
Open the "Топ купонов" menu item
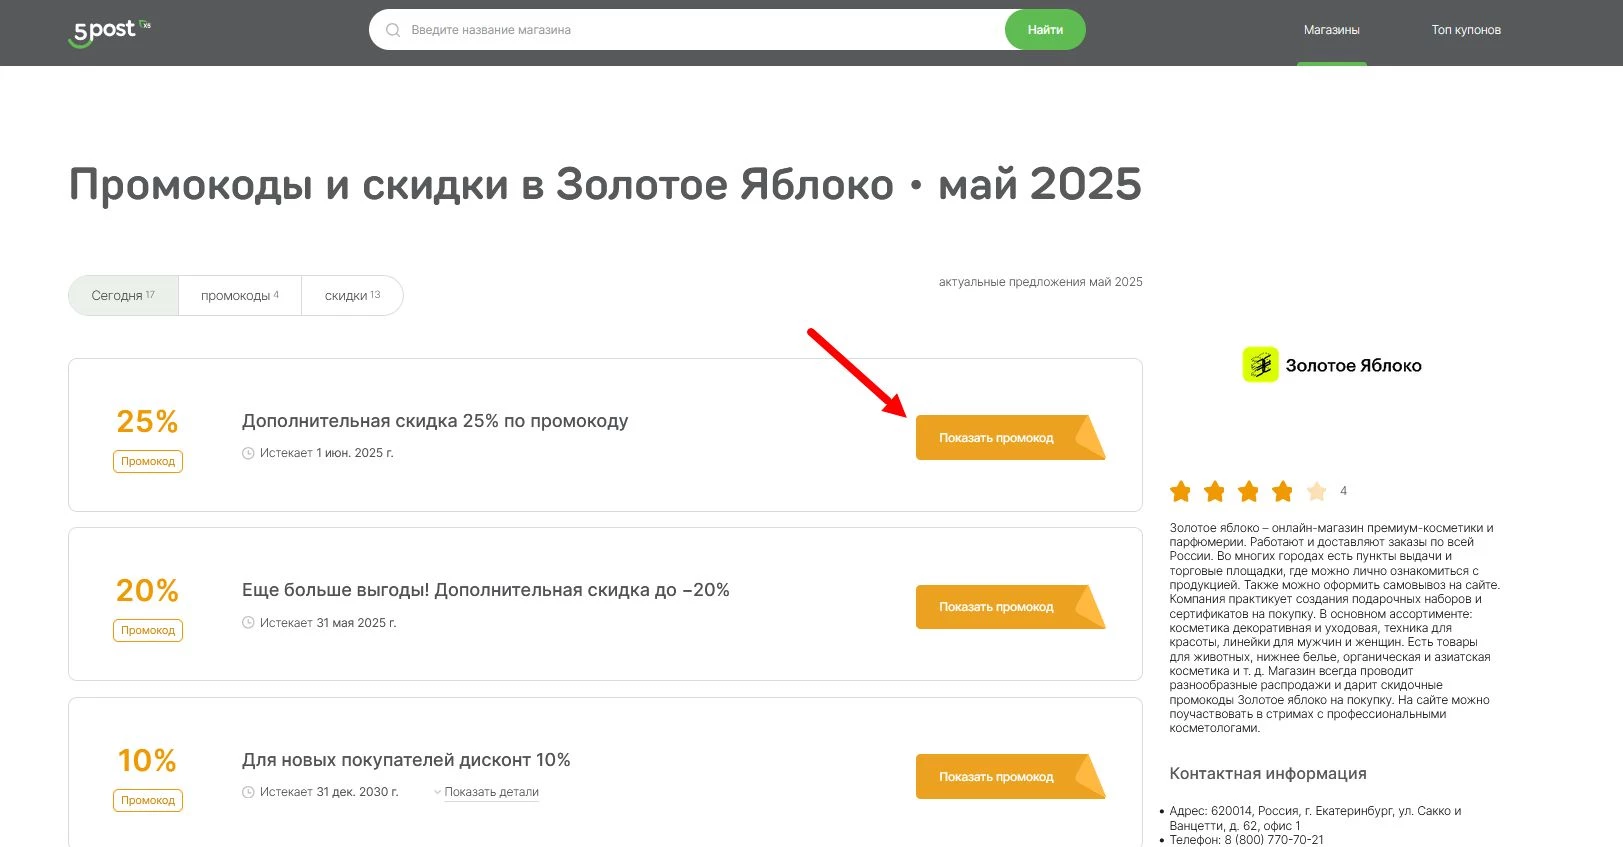pos(1465,29)
